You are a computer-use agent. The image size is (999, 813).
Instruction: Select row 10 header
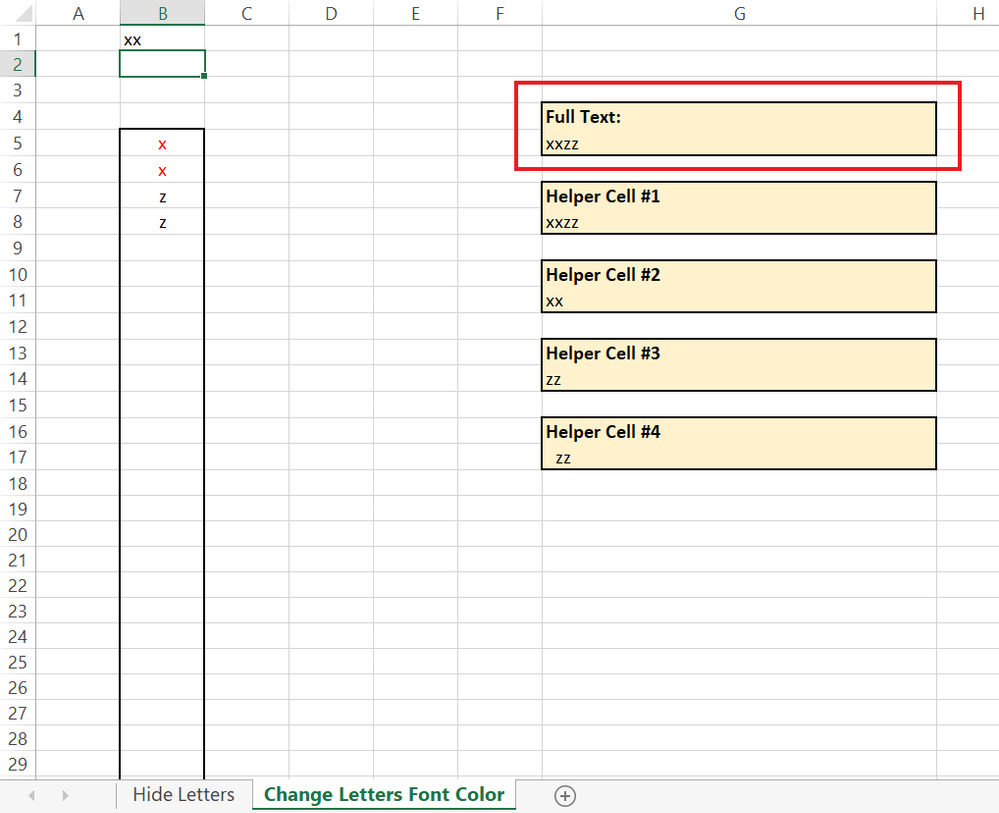tap(17, 274)
